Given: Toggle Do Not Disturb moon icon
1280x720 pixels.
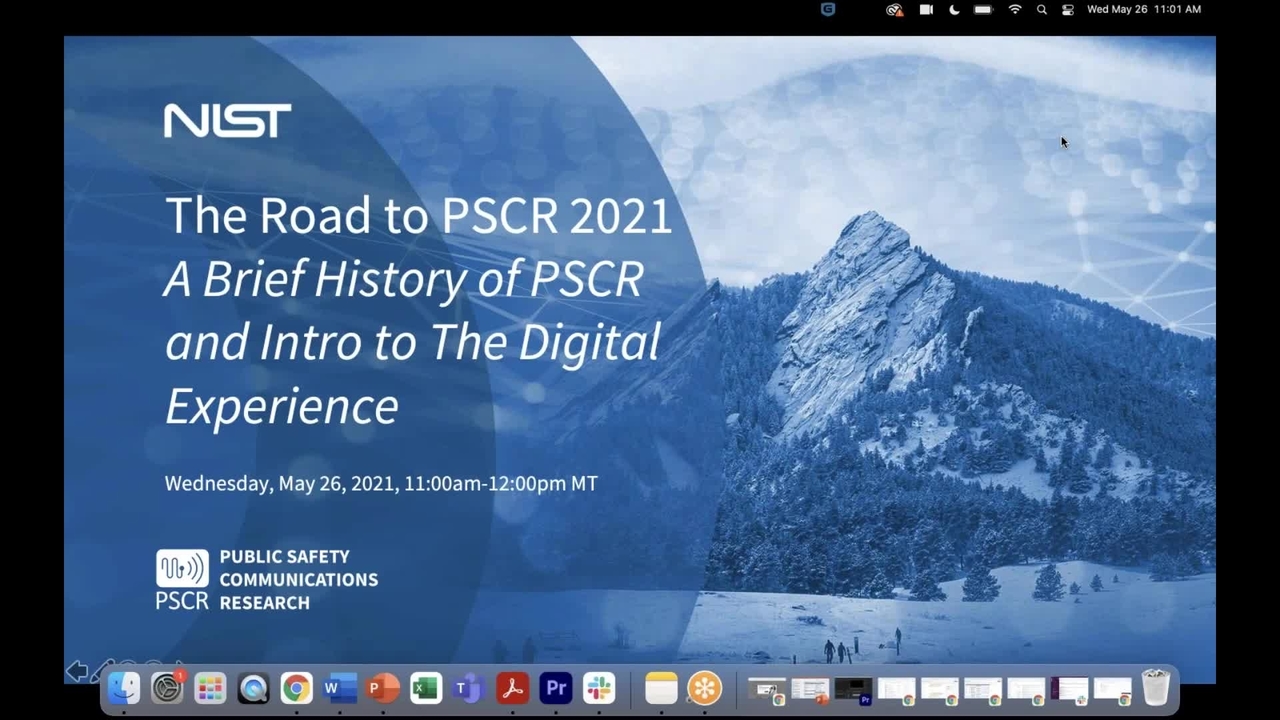Looking at the screenshot, I should (x=954, y=9).
